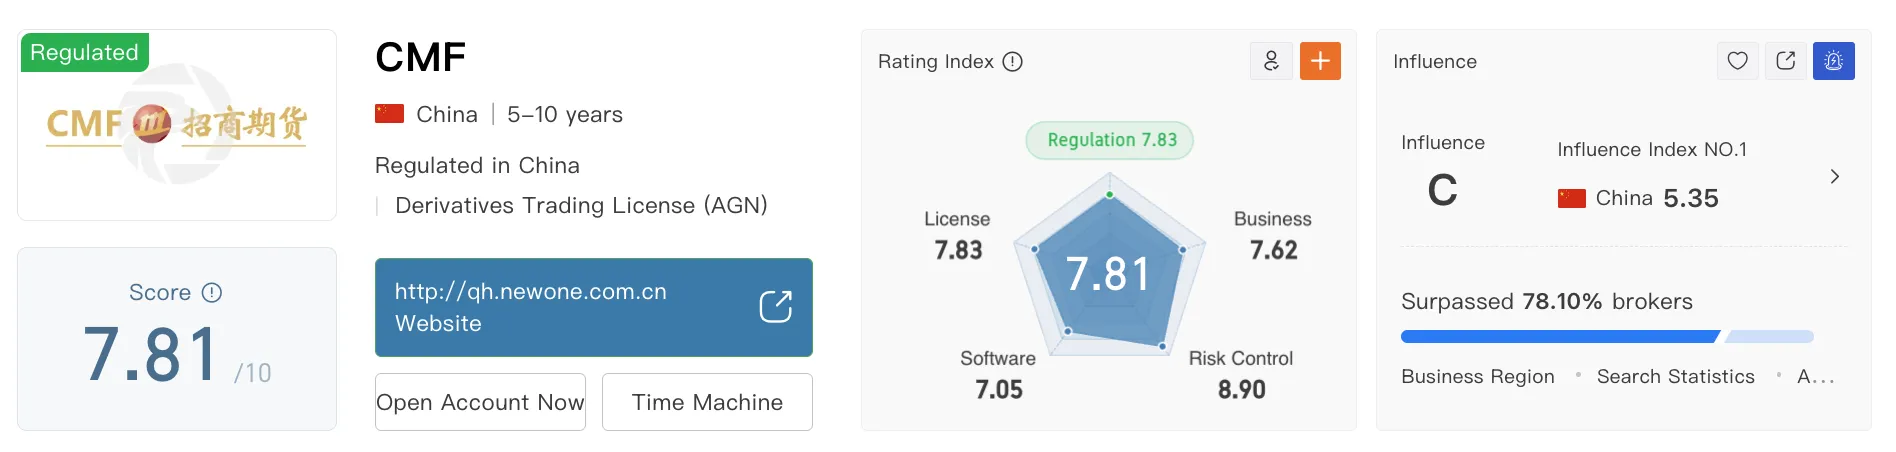
Task: Expand Influence Index details chevron
Action: pos(1834,177)
